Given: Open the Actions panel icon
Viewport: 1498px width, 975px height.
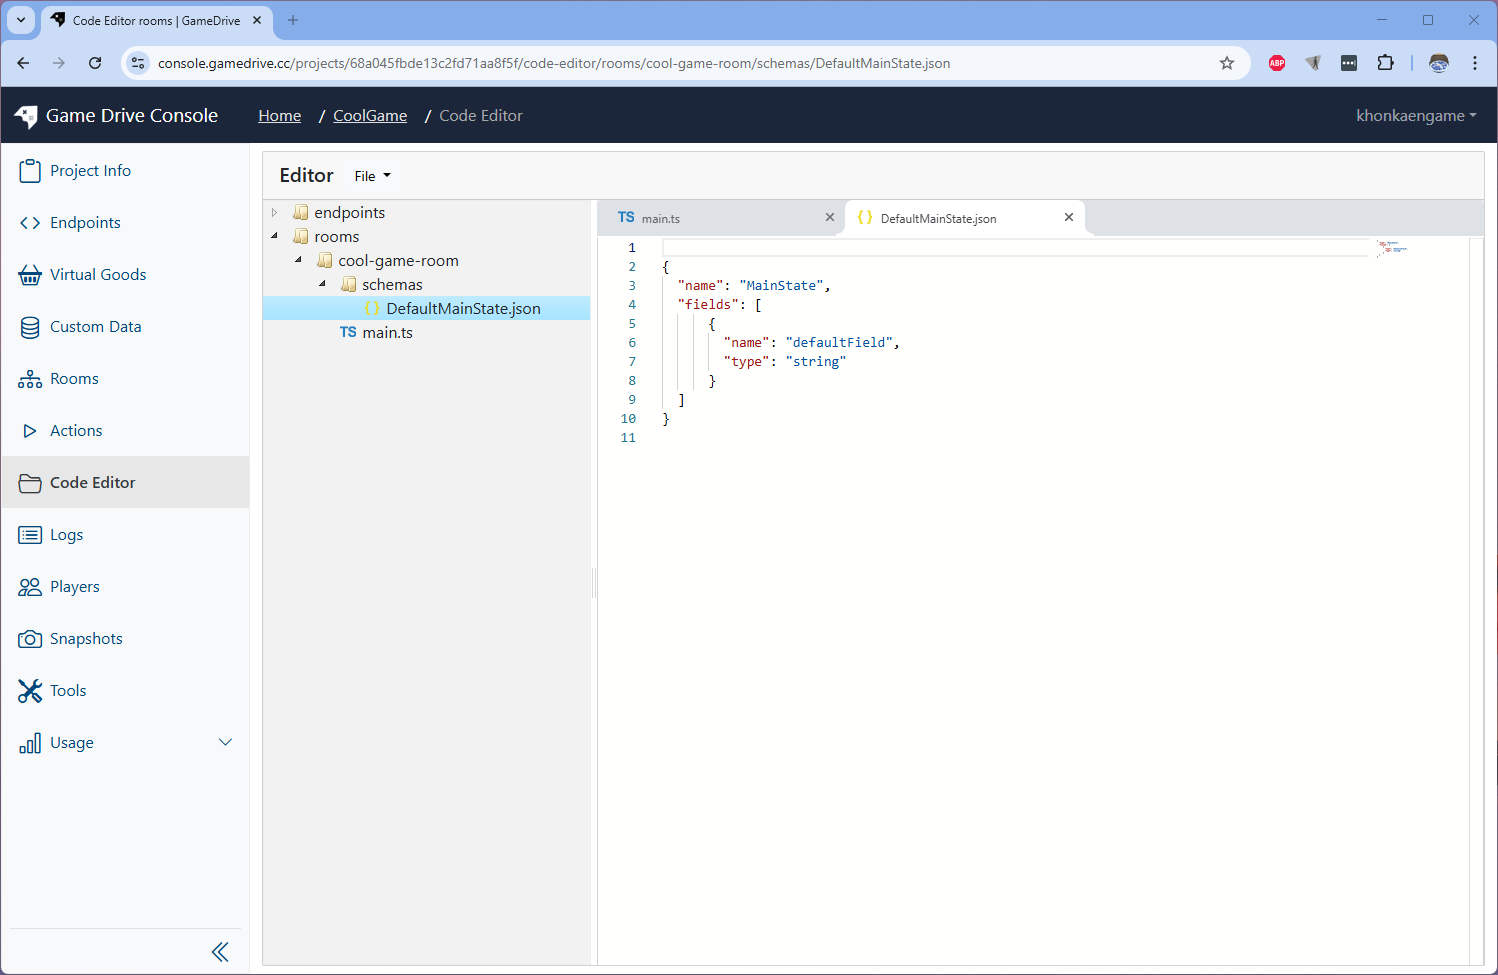Looking at the screenshot, I should click(30, 430).
